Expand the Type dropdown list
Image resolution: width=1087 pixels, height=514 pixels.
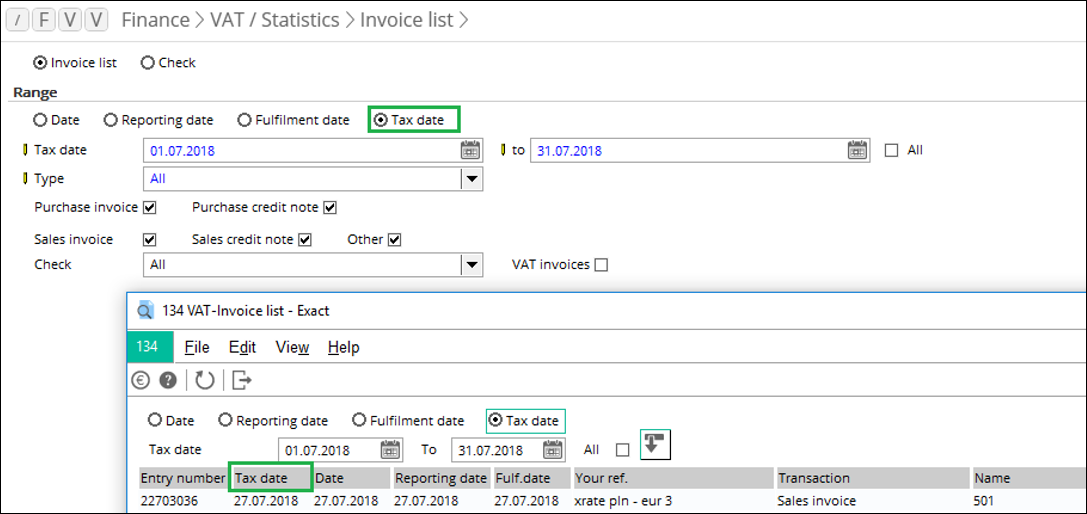(x=471, y=179)
